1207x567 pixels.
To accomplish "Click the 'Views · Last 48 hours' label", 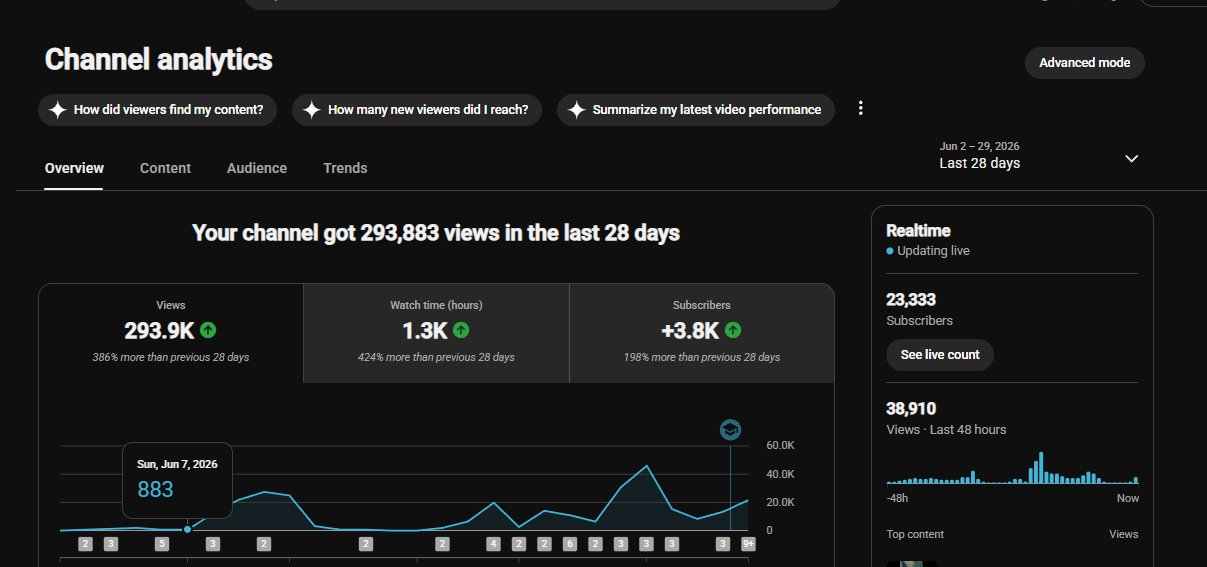I will (x=946, y=429).
